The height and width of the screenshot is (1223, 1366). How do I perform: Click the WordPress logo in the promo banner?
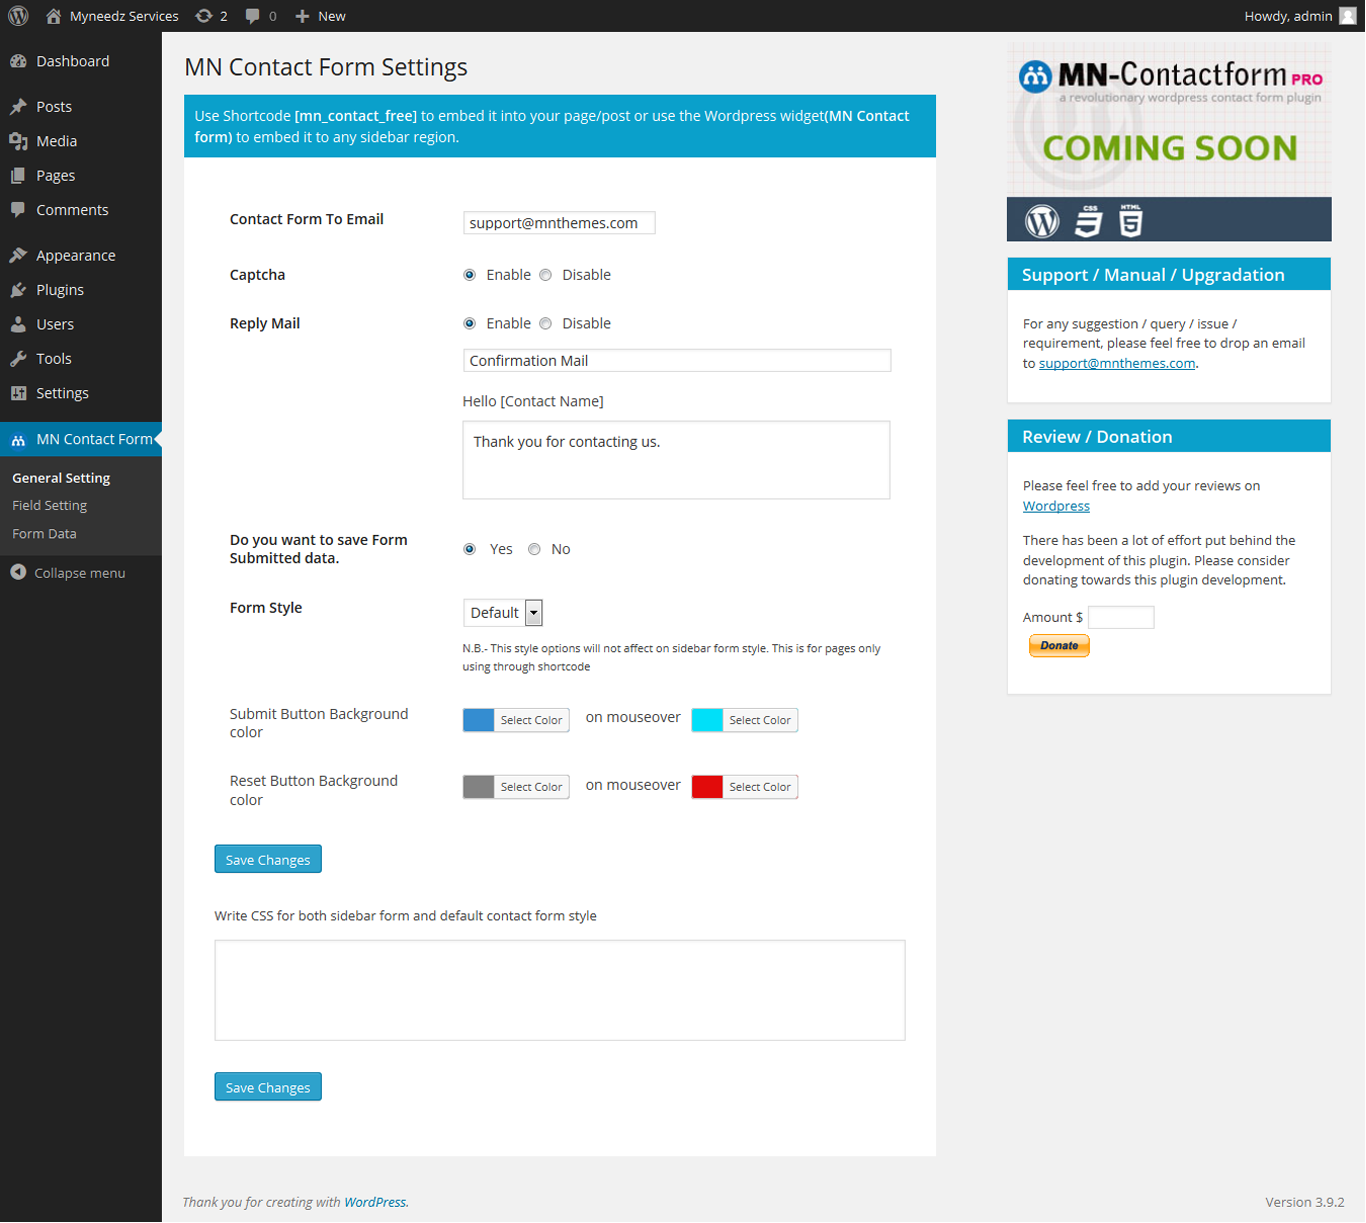pos(1042,221)
